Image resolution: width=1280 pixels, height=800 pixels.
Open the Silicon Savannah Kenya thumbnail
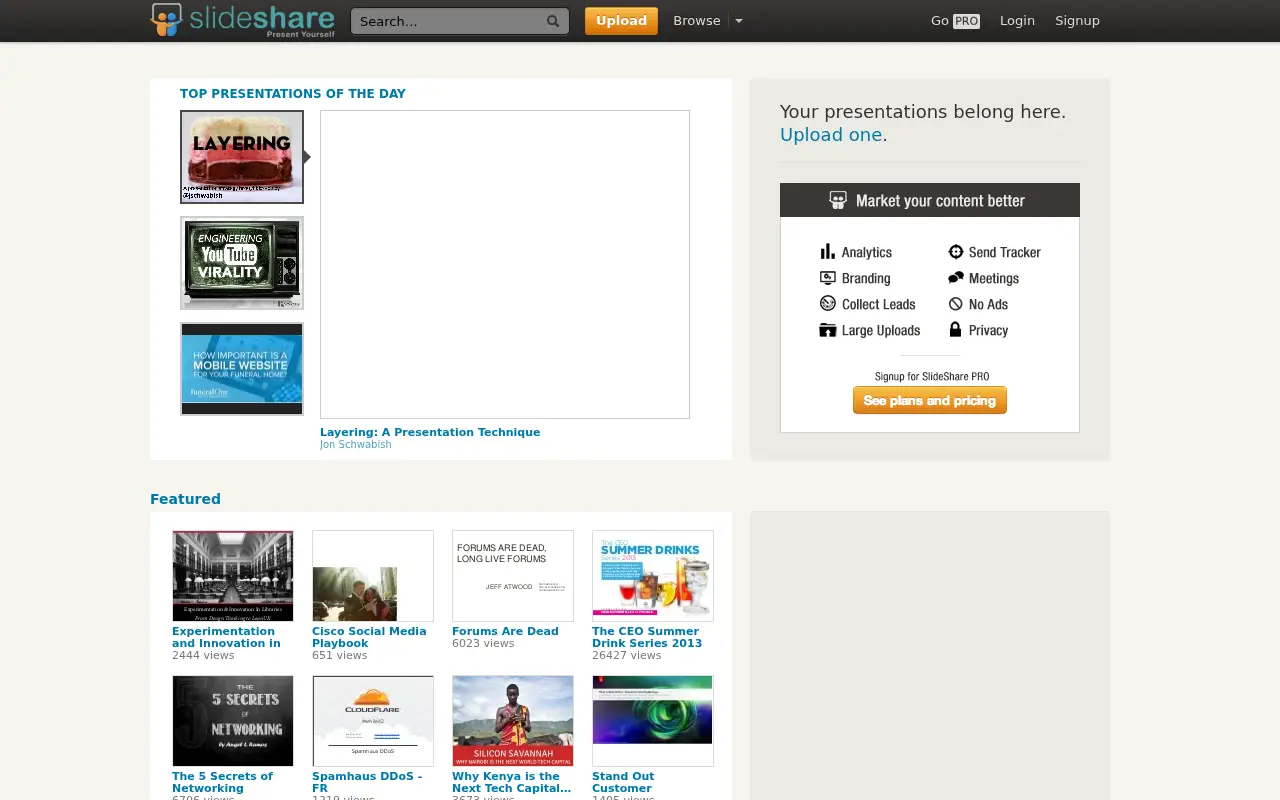click(x=513, y=721)
